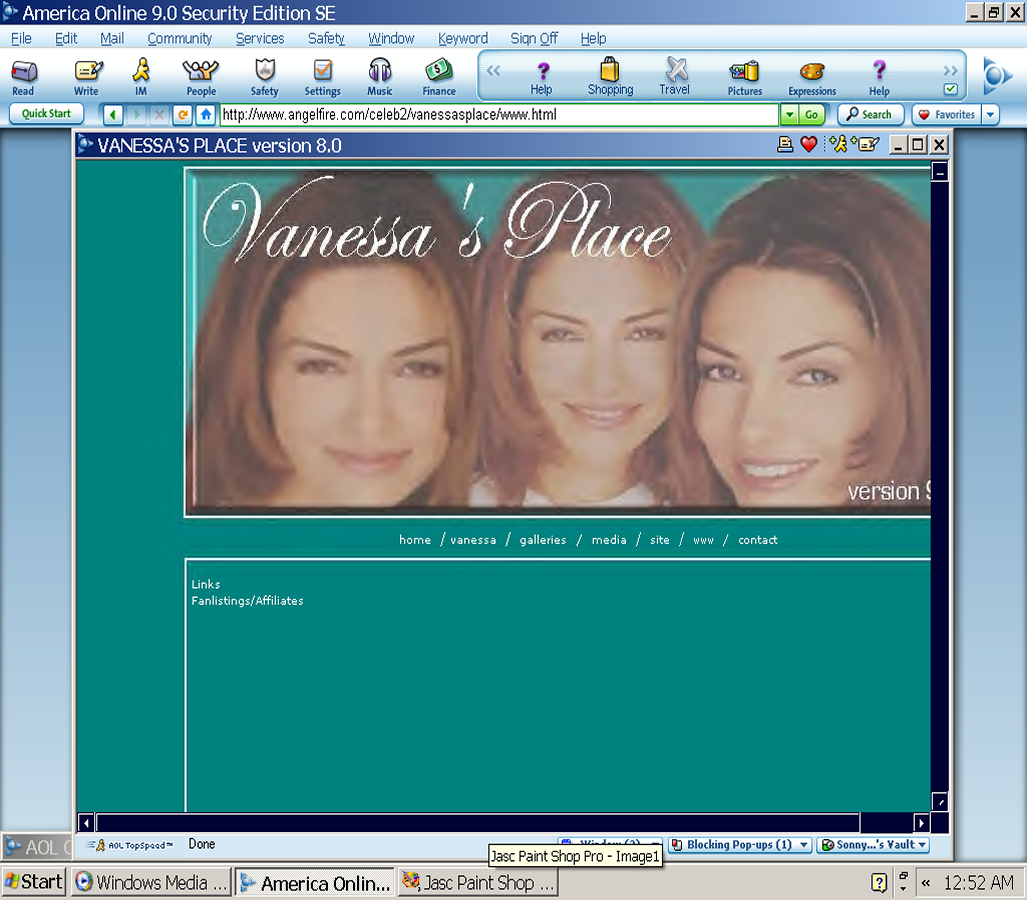Follow the site navigation link
The width and height of the screenshot is (1027, 900).
click(660, 540)
